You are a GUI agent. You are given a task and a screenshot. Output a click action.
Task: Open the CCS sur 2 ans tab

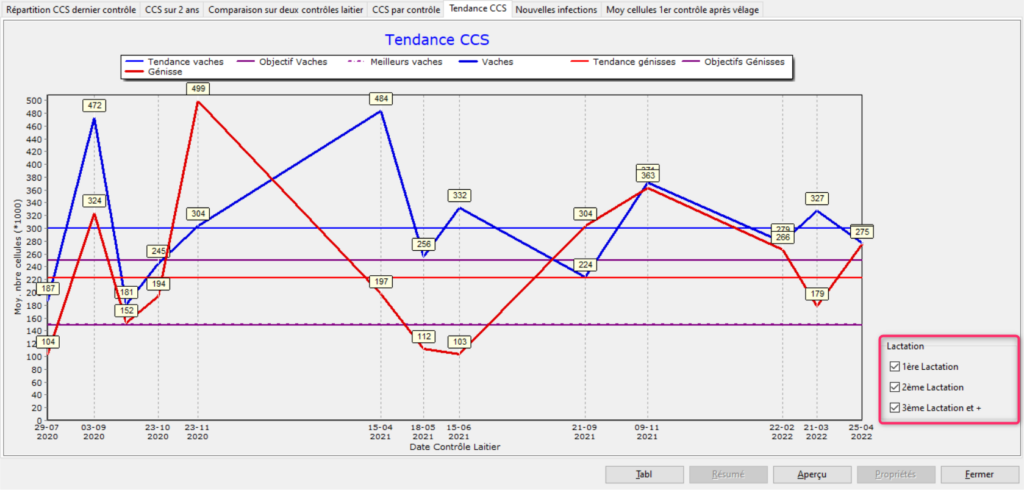(173, 9)
